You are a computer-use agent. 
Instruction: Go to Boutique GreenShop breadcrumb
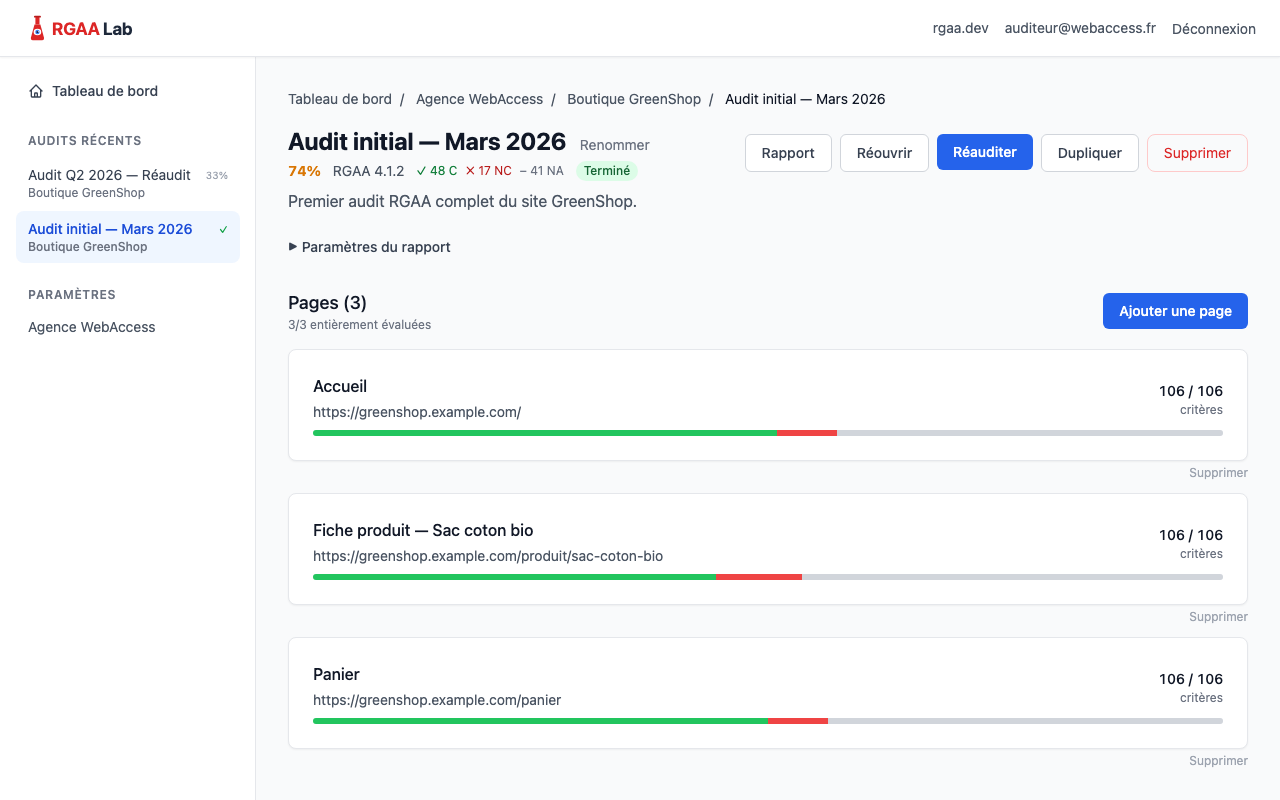(634, 99)
